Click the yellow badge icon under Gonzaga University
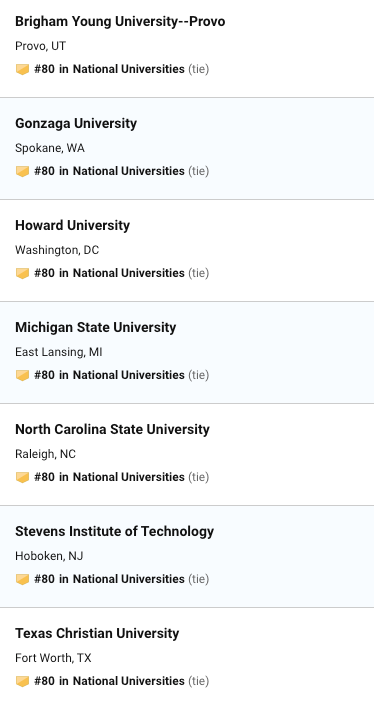This screenshot has width=374, height=707. click(23, 171)
